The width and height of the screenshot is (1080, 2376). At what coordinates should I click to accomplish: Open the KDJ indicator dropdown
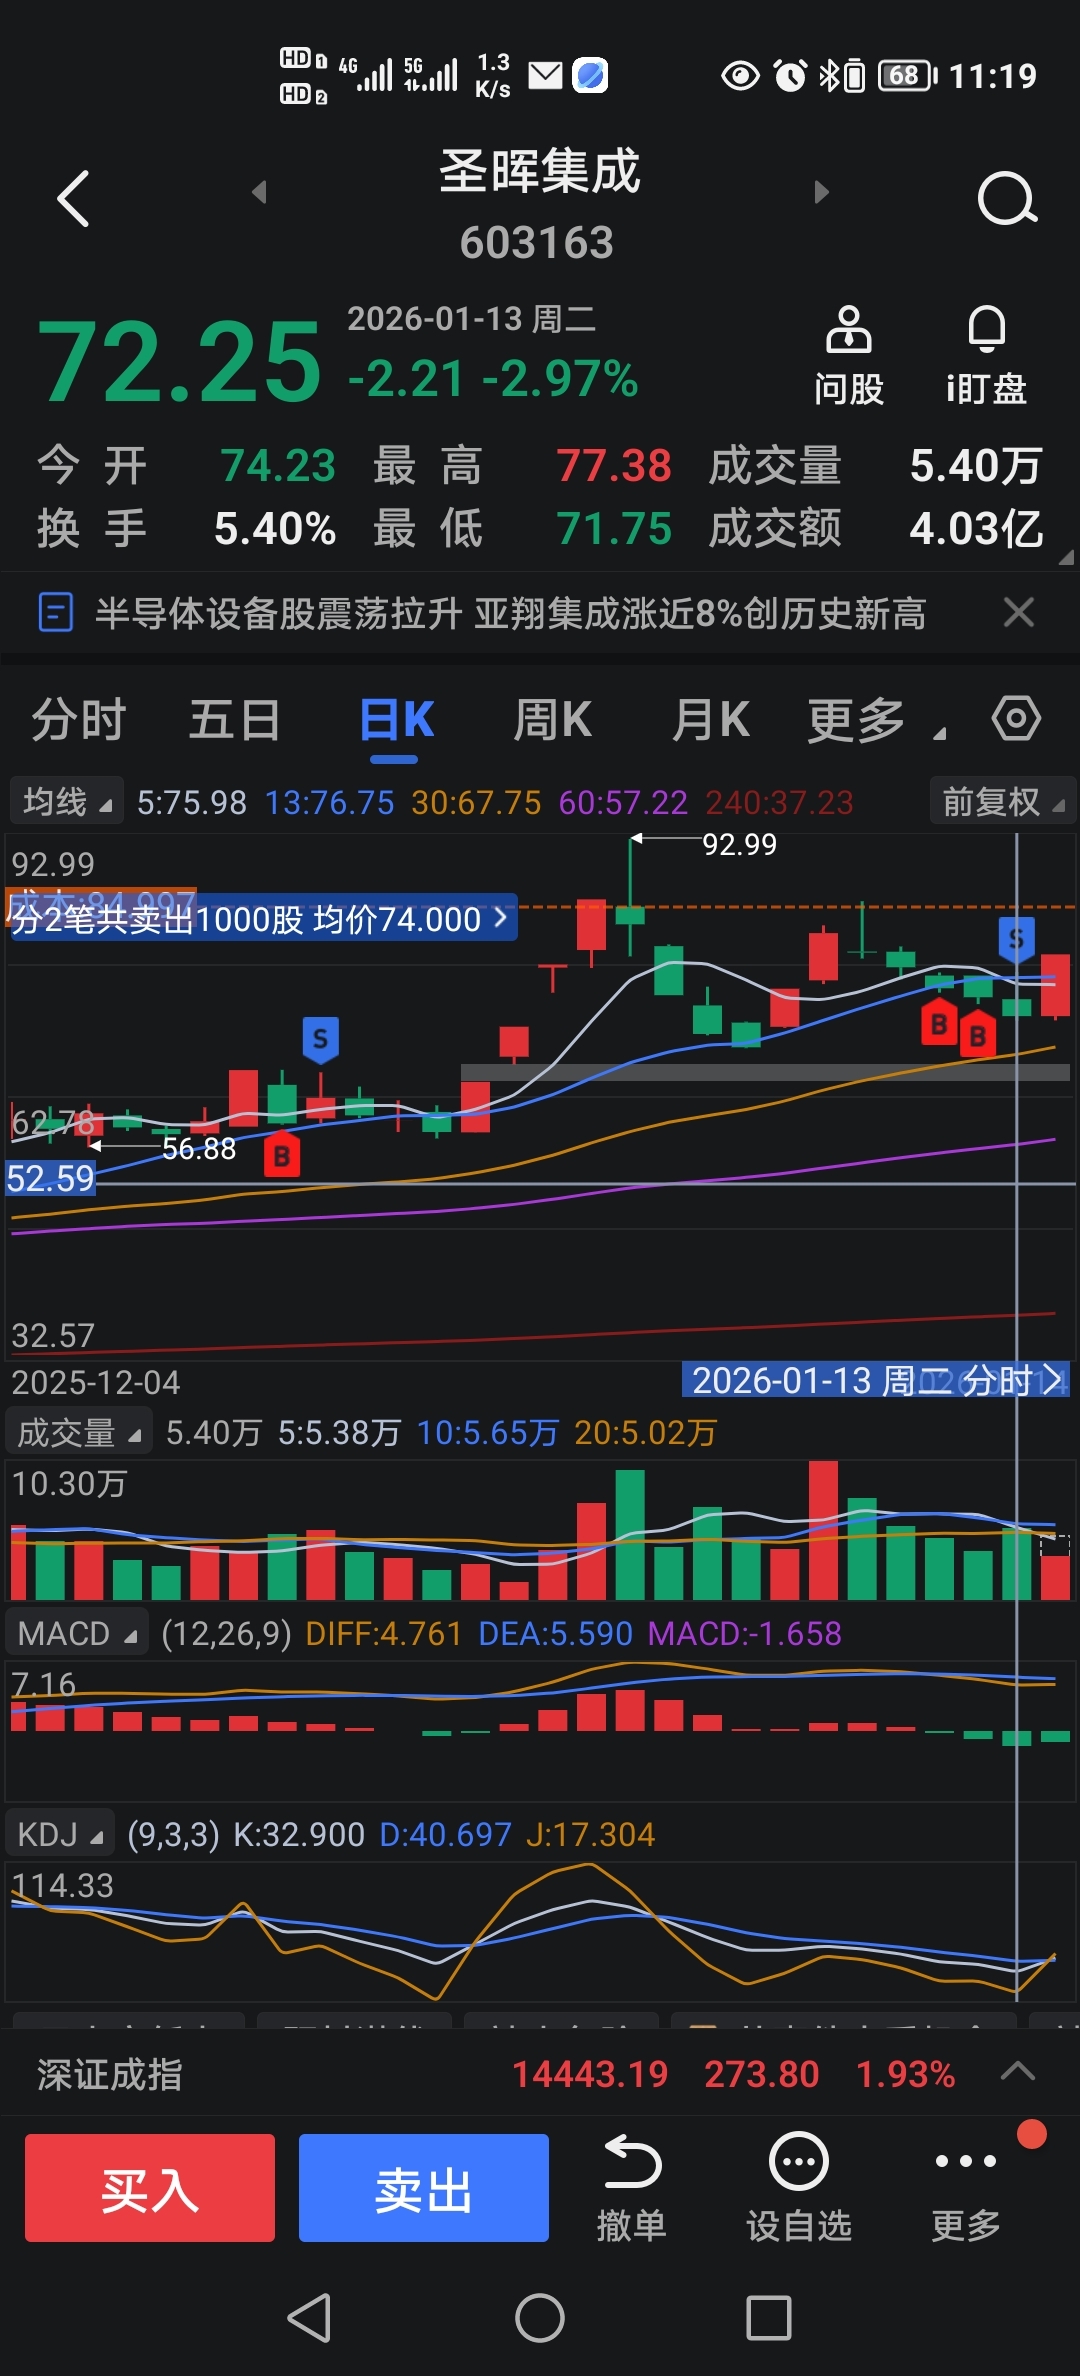click(60, 1834)
